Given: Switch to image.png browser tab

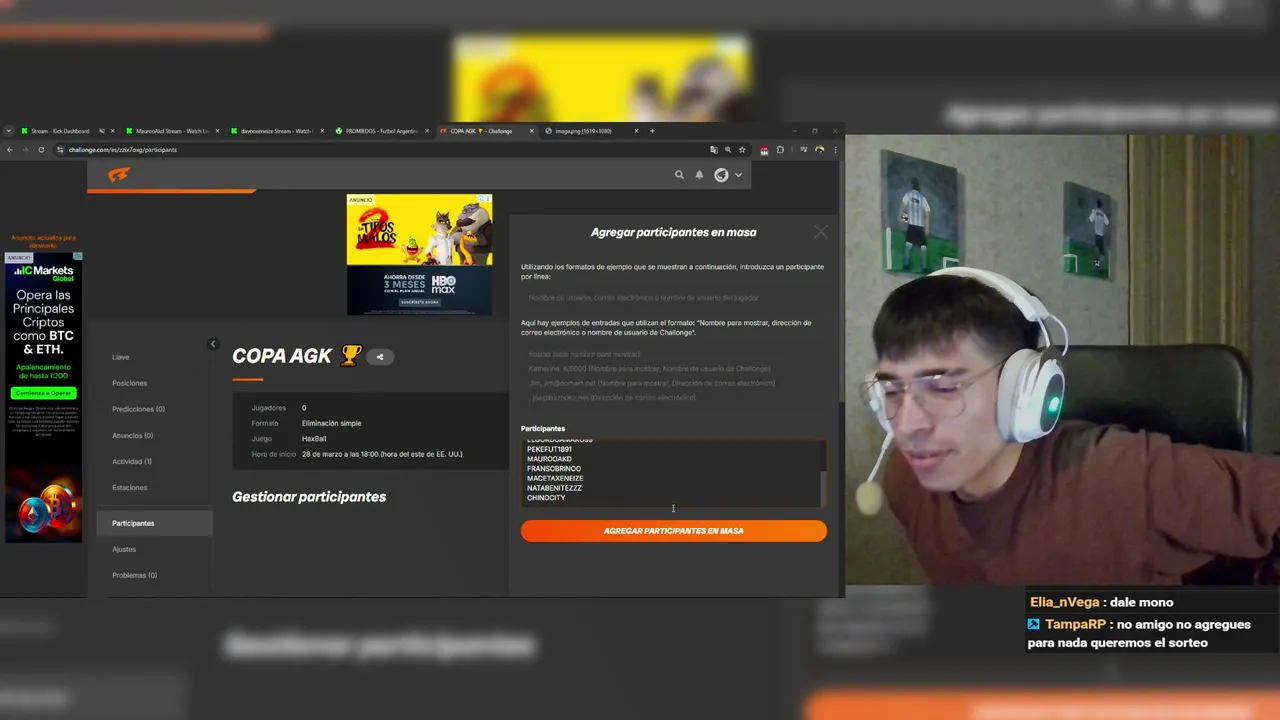Looking at the screenshot, I should point(591,131).
